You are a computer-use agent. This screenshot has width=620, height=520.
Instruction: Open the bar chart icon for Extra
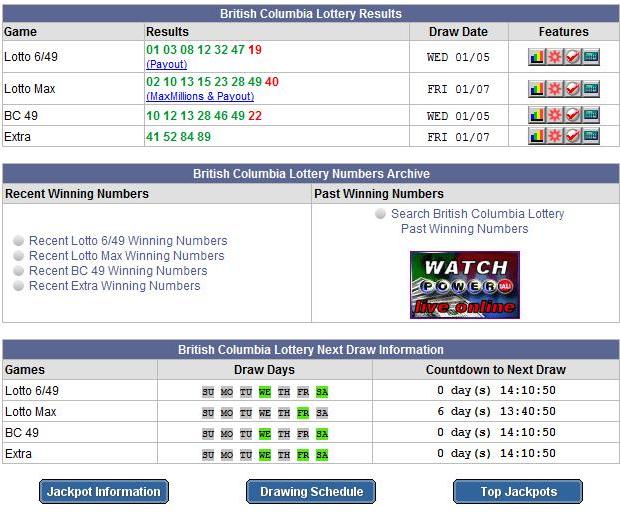(x=537, y=136)
